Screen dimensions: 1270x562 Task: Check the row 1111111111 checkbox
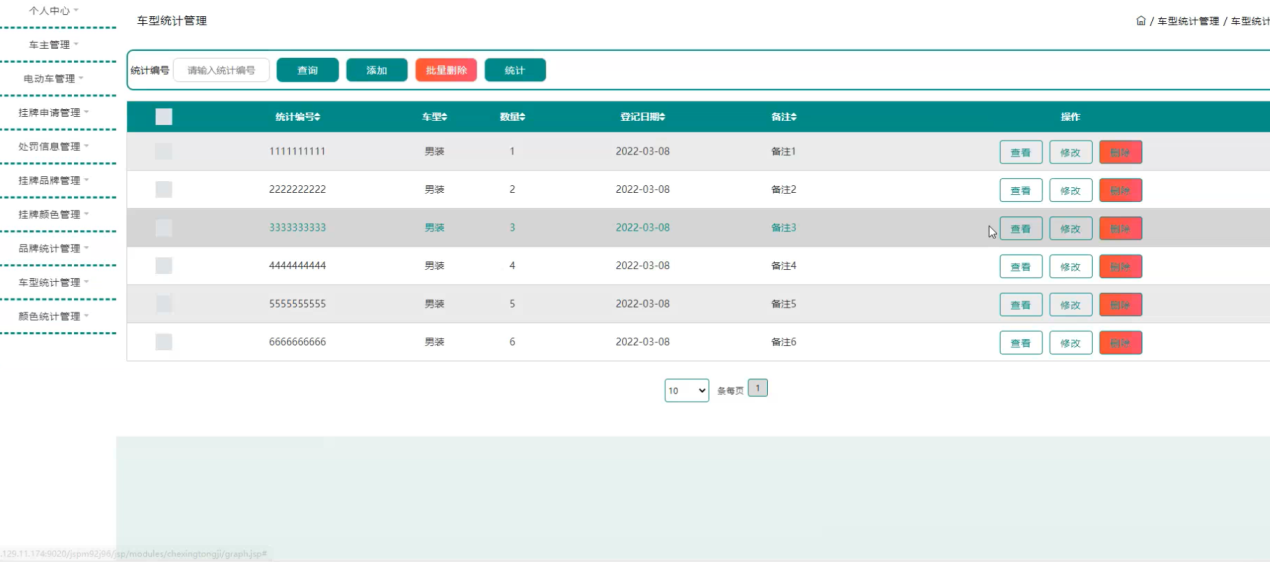point(164,151)
